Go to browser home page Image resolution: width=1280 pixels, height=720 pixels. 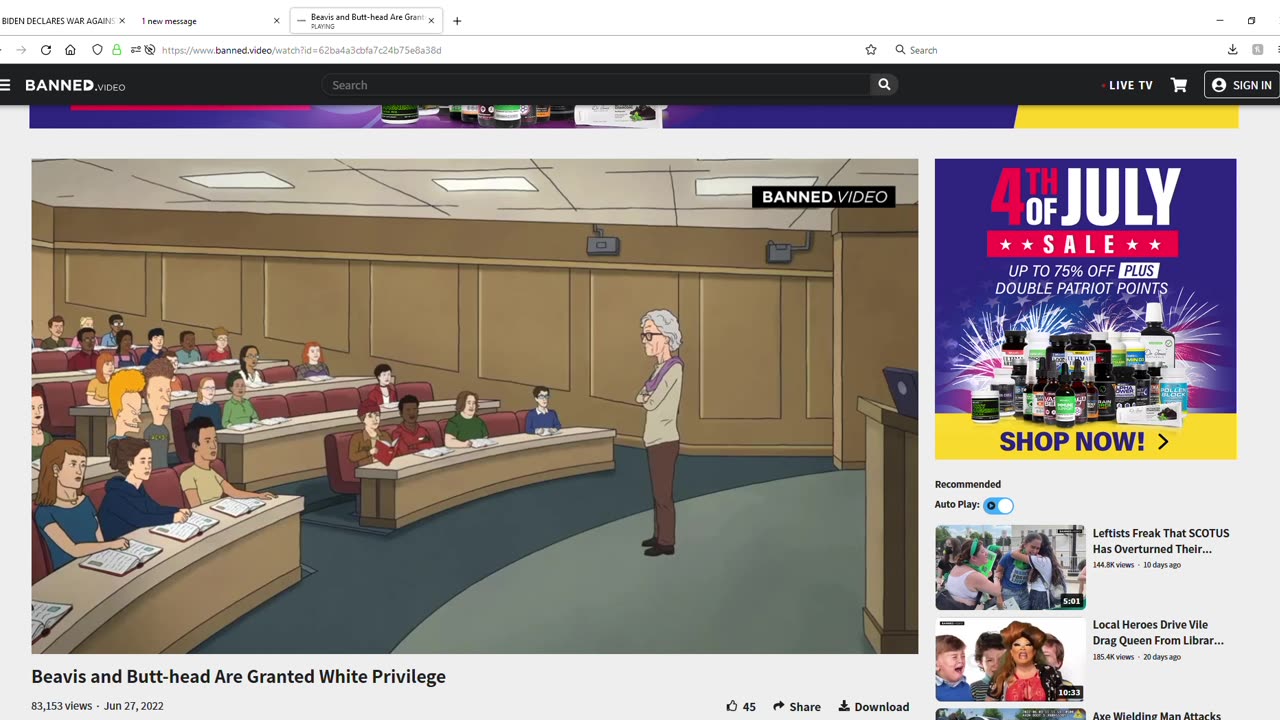pos(70,50)
